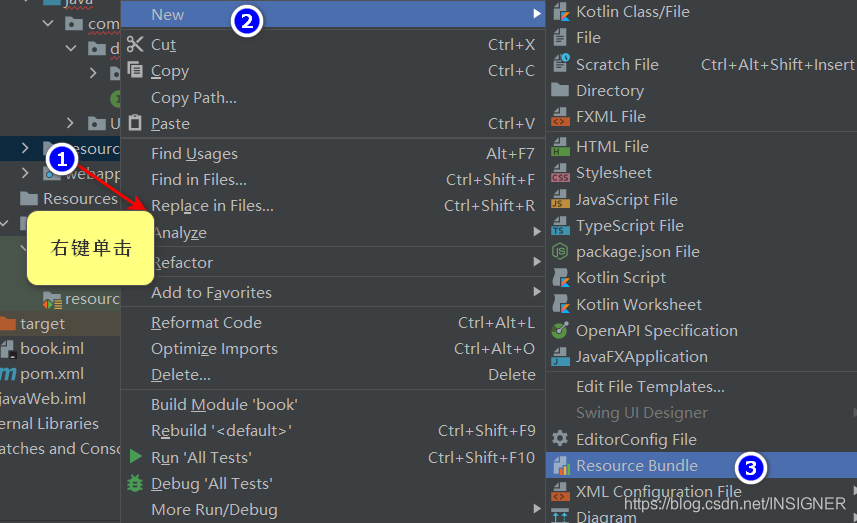
Task: Expand the Analyze submenu arrow
Action: click(x=537, y=232)
